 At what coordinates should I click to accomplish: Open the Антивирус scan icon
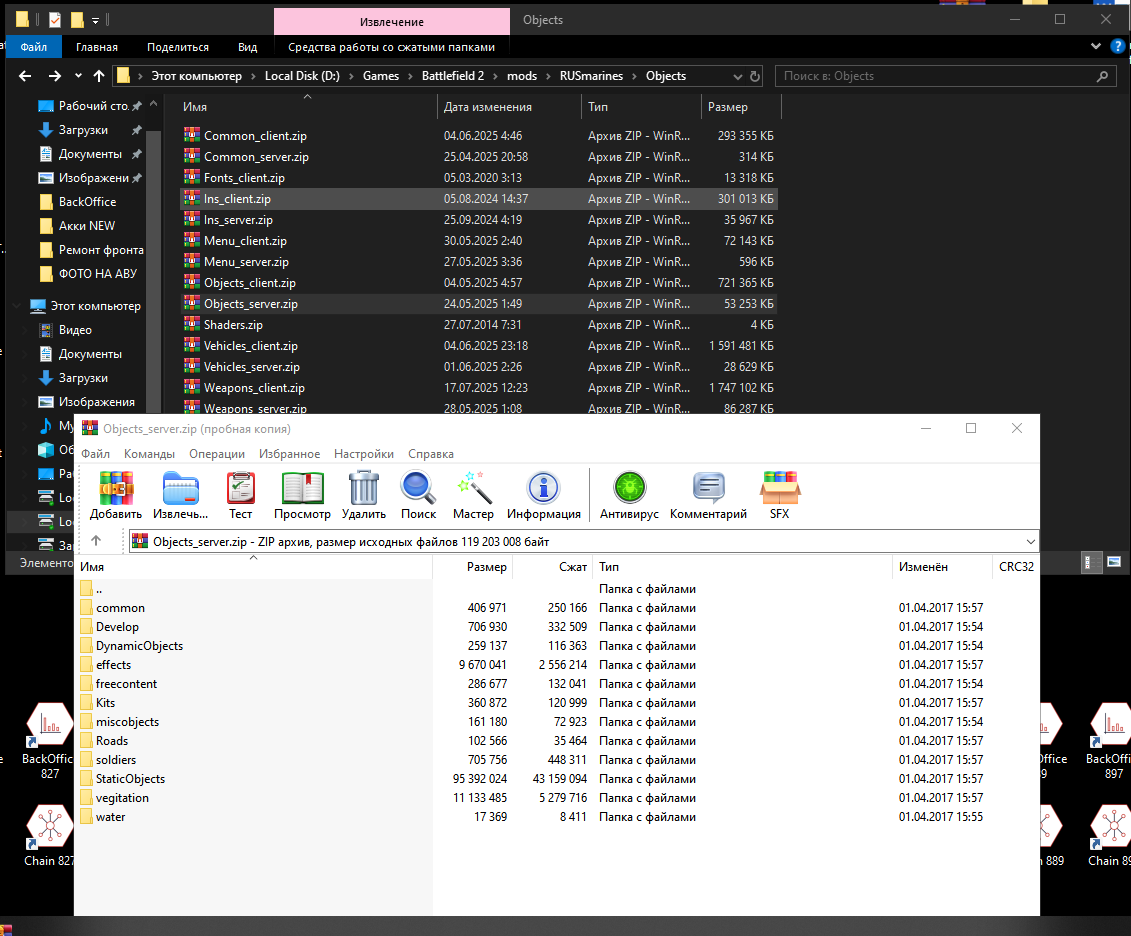[629, 488]
